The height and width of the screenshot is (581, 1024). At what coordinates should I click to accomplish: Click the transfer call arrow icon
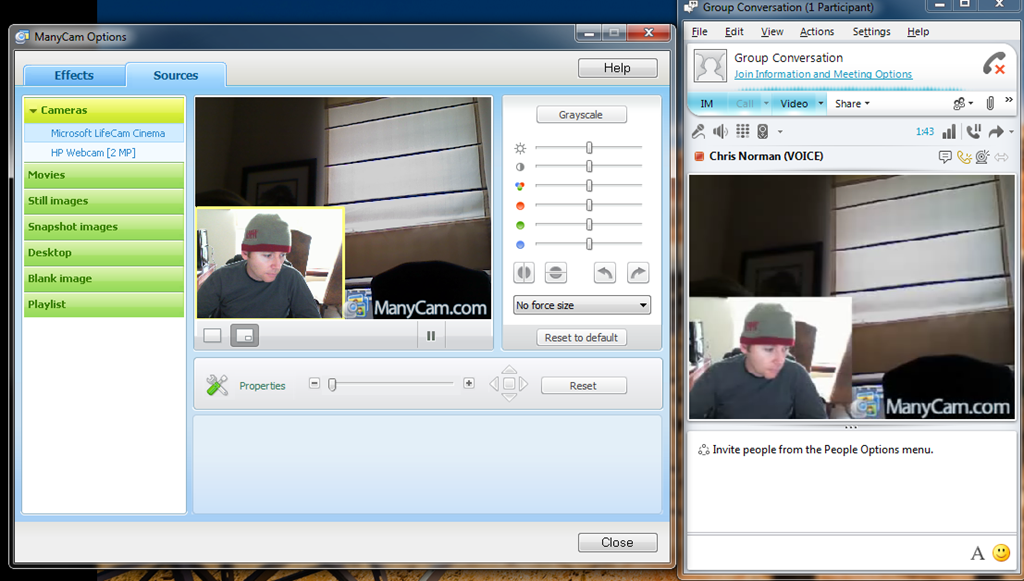996,132
